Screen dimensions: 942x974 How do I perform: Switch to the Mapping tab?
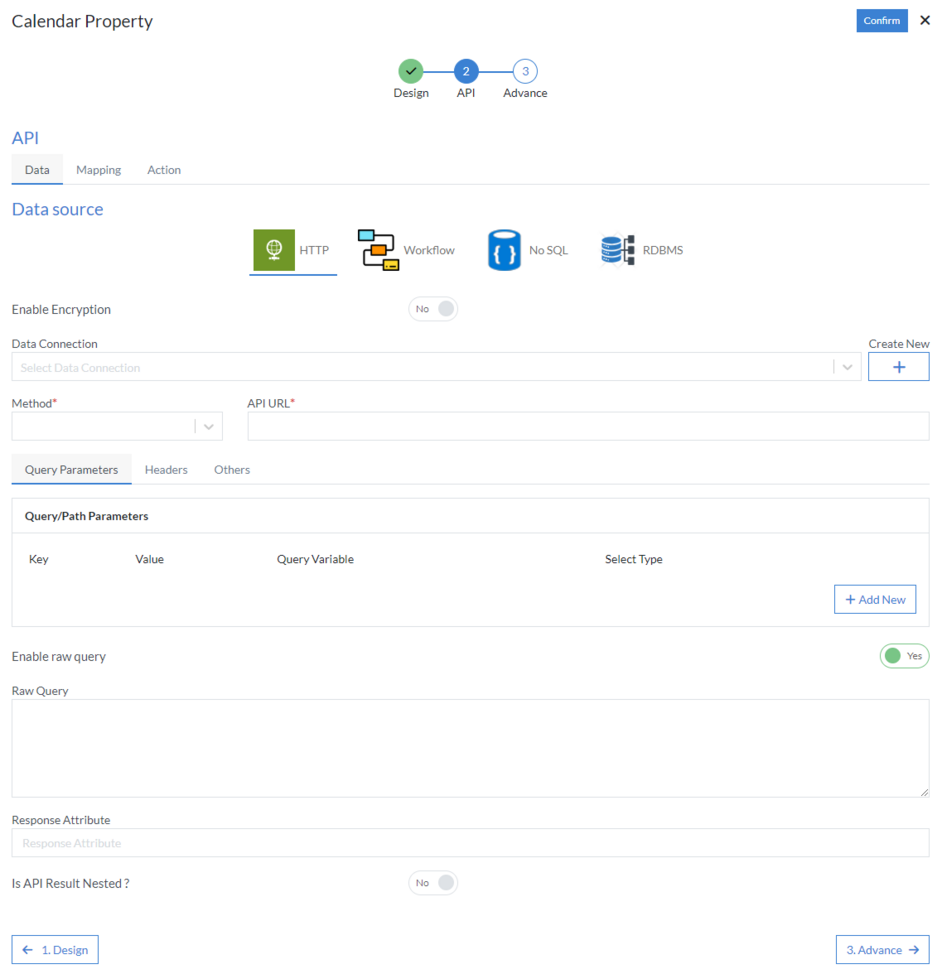98,169
